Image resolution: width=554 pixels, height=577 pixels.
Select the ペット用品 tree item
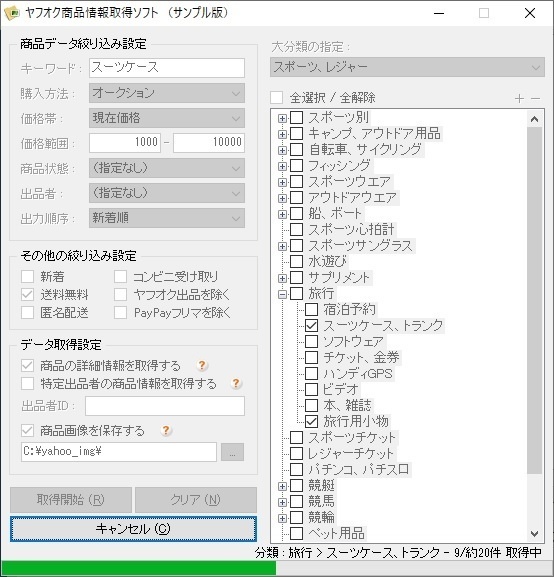(336, 533)
